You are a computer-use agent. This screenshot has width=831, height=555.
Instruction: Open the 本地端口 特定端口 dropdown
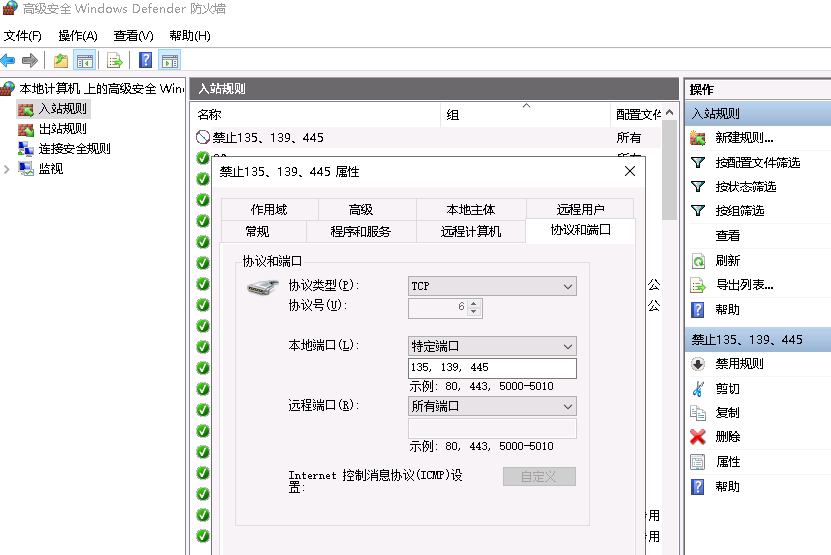492,346
